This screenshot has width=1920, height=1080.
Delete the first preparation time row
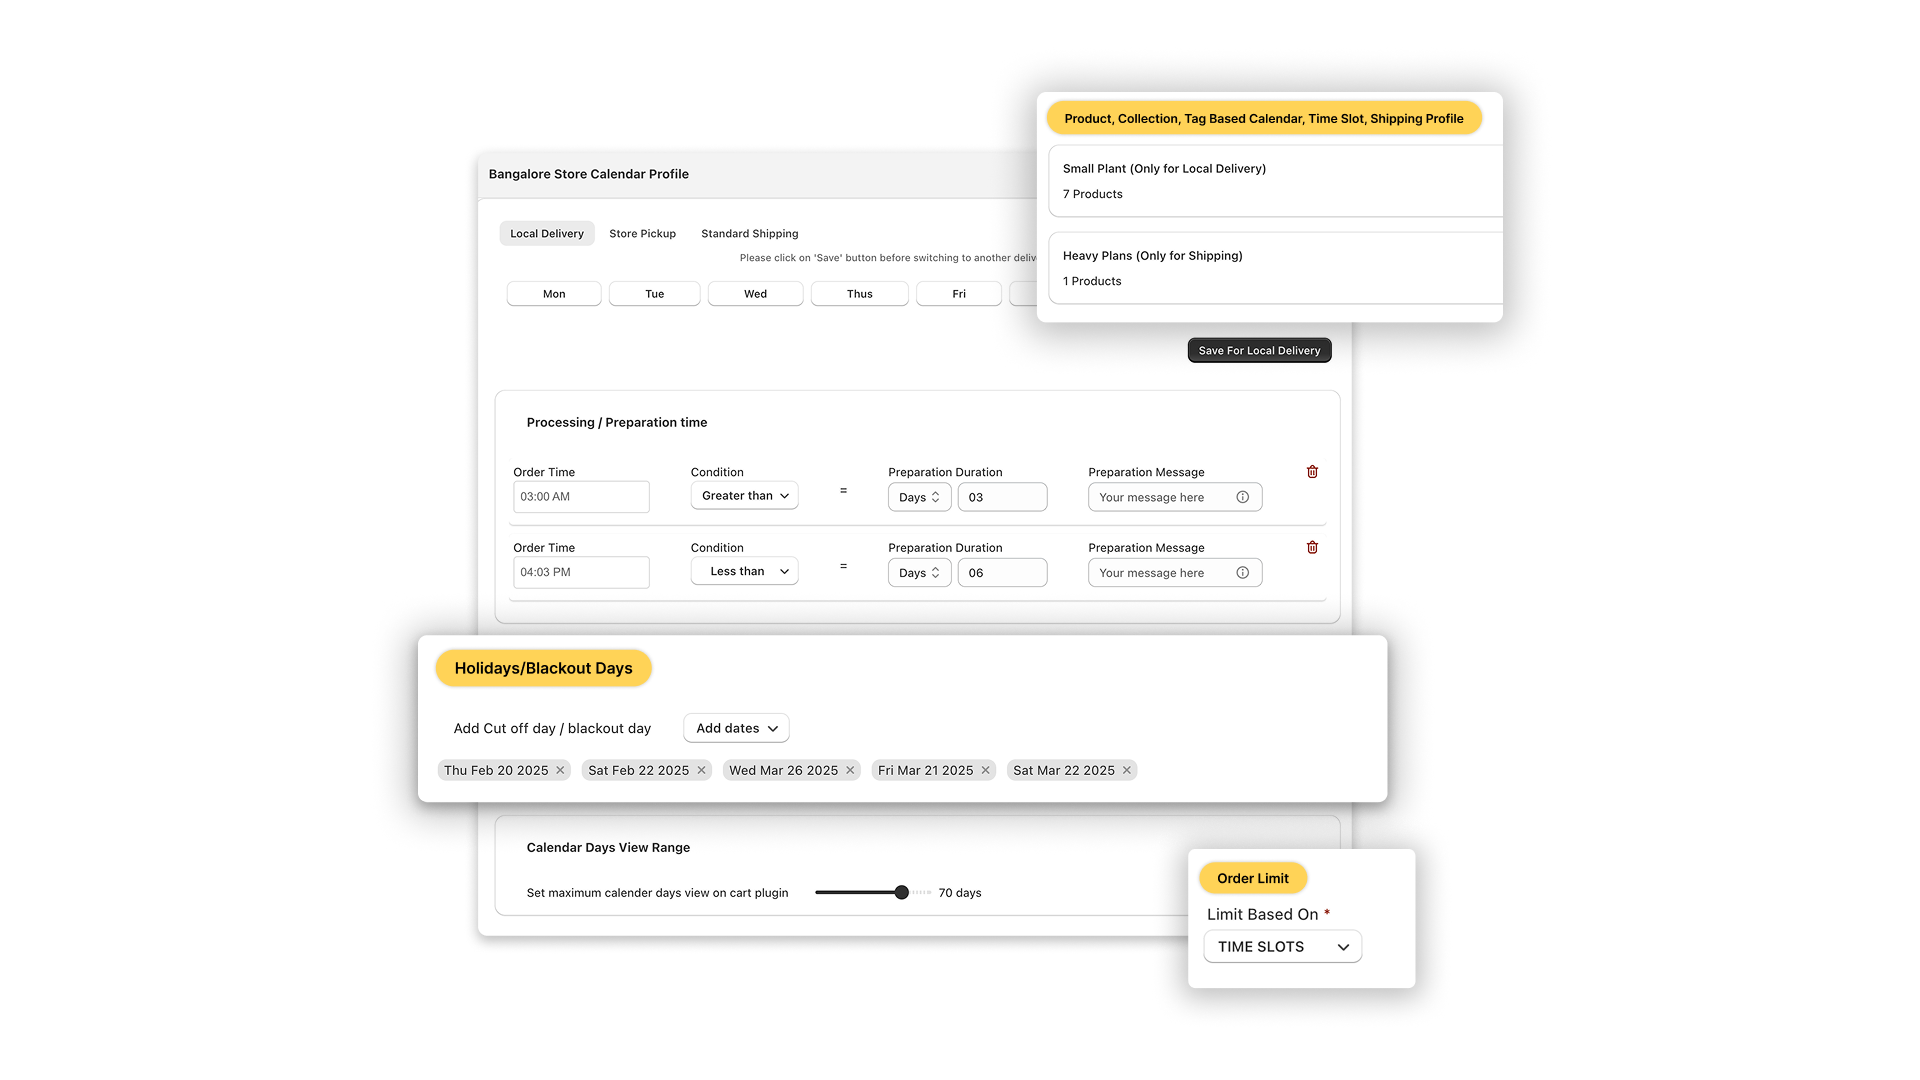pyautogui.click(x=1312, y=472)
